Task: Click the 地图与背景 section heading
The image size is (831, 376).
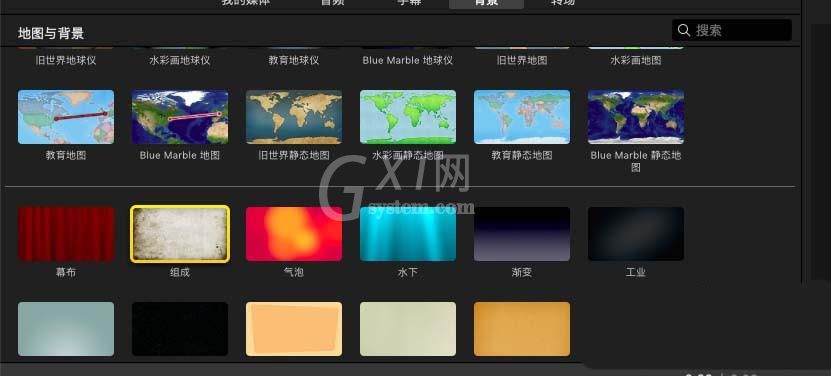Action: [51, 34]
